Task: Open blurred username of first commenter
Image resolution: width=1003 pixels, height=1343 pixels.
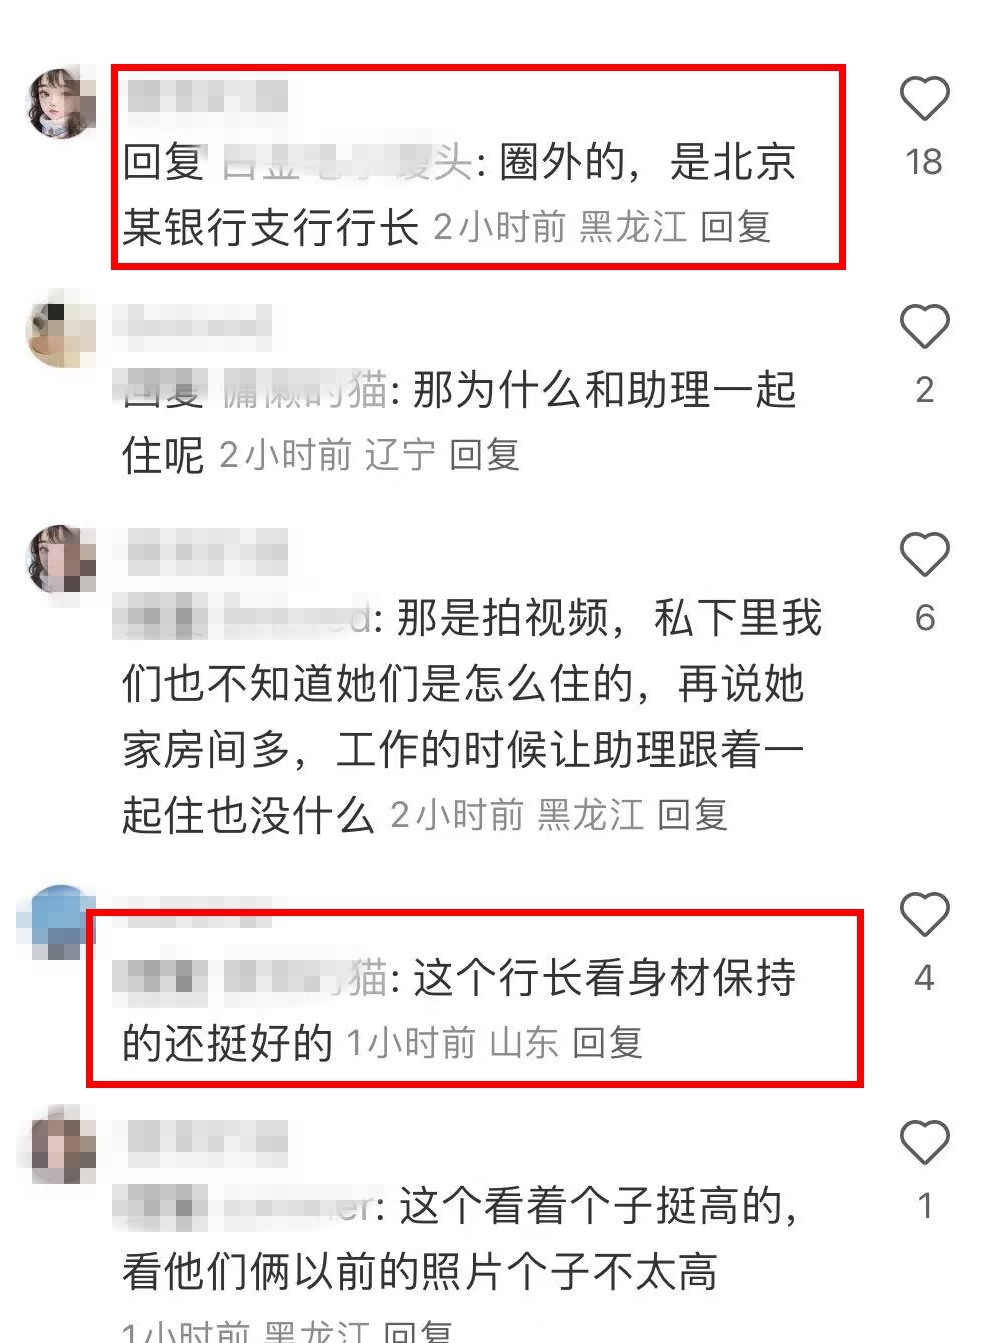Action: (208, 98)
